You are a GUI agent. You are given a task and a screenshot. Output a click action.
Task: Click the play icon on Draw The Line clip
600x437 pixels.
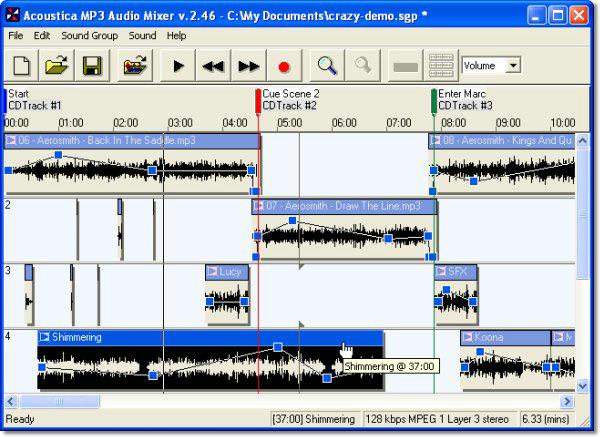259,206
